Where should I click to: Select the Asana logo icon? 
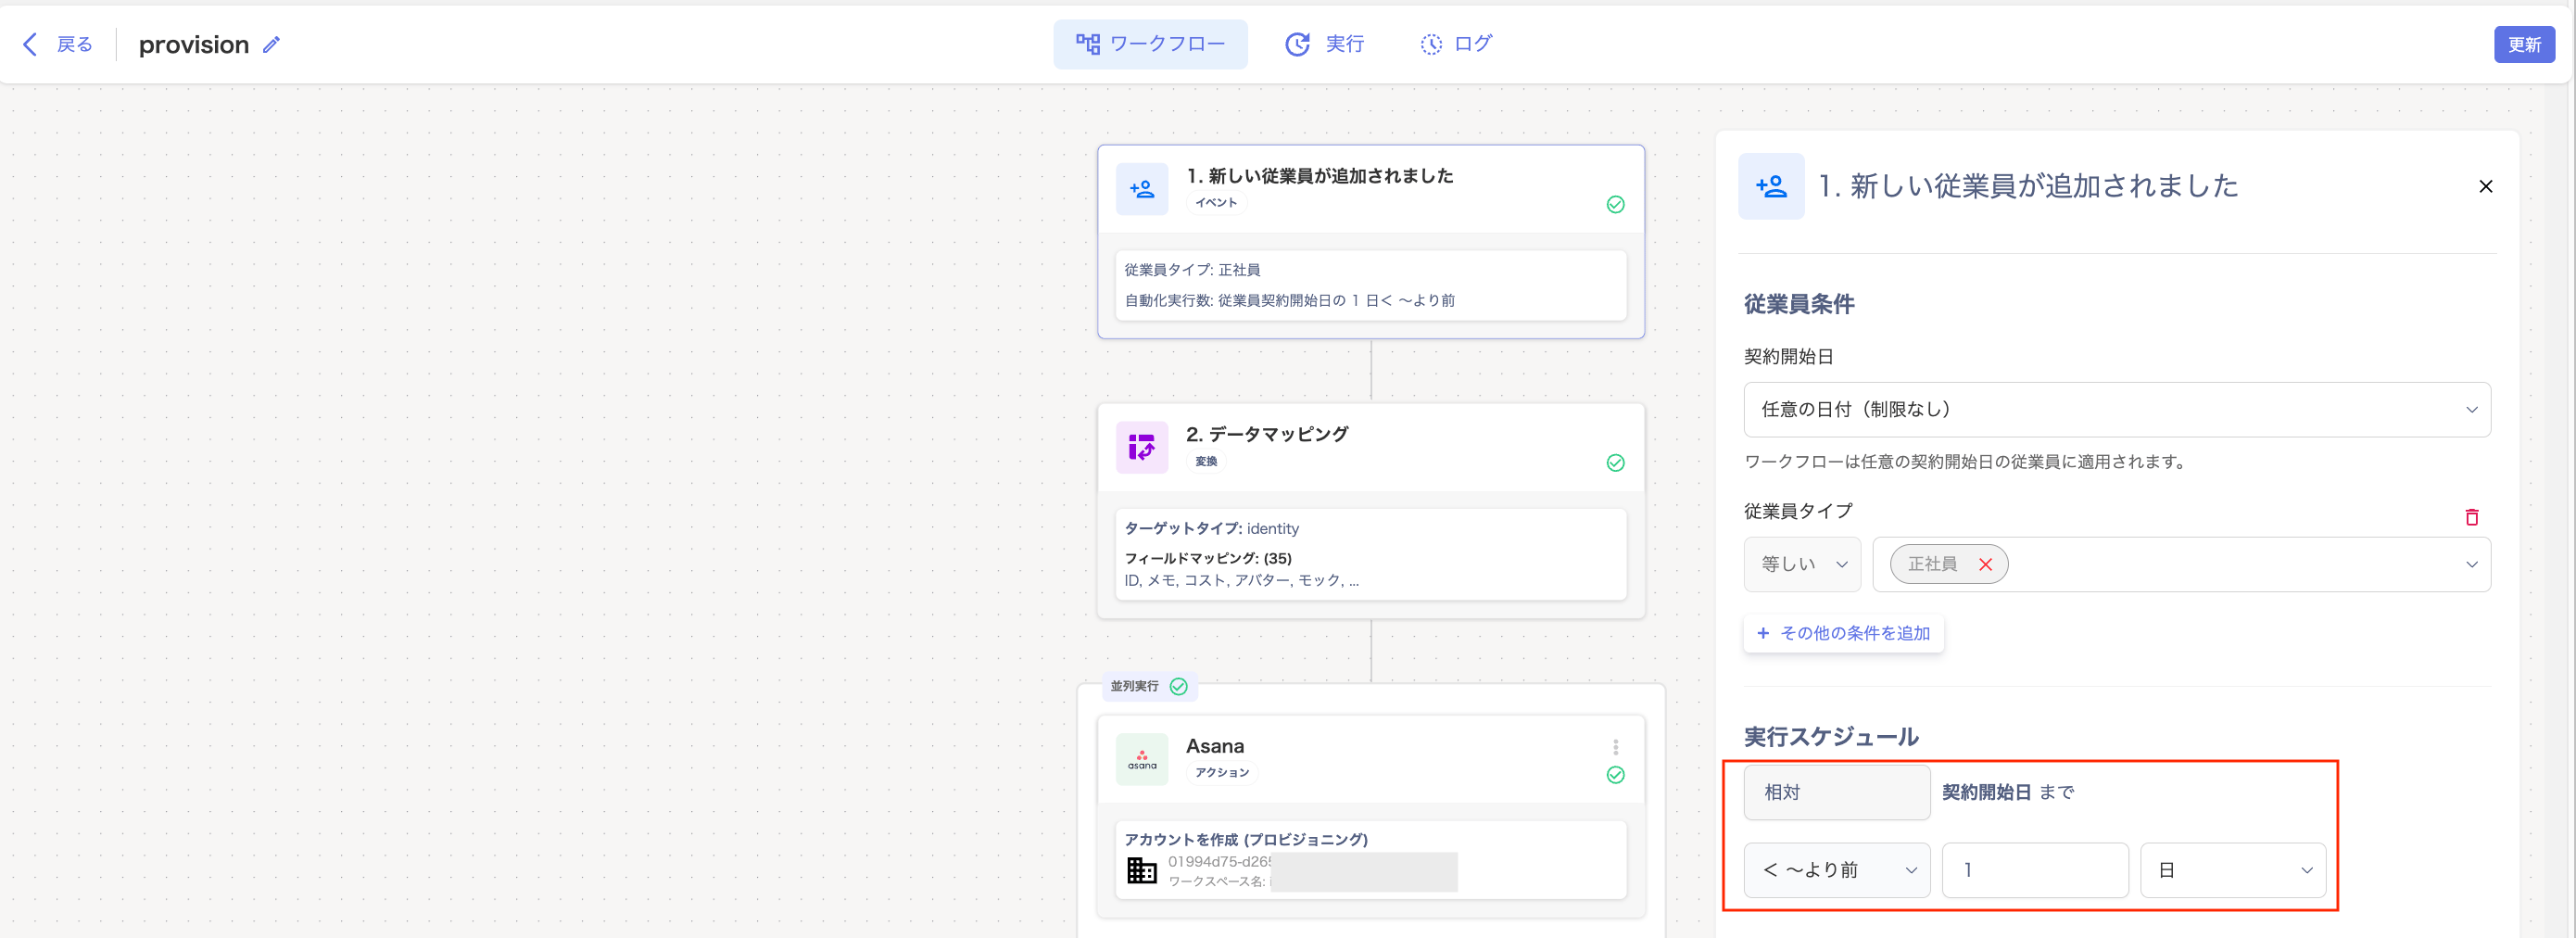1142,759
